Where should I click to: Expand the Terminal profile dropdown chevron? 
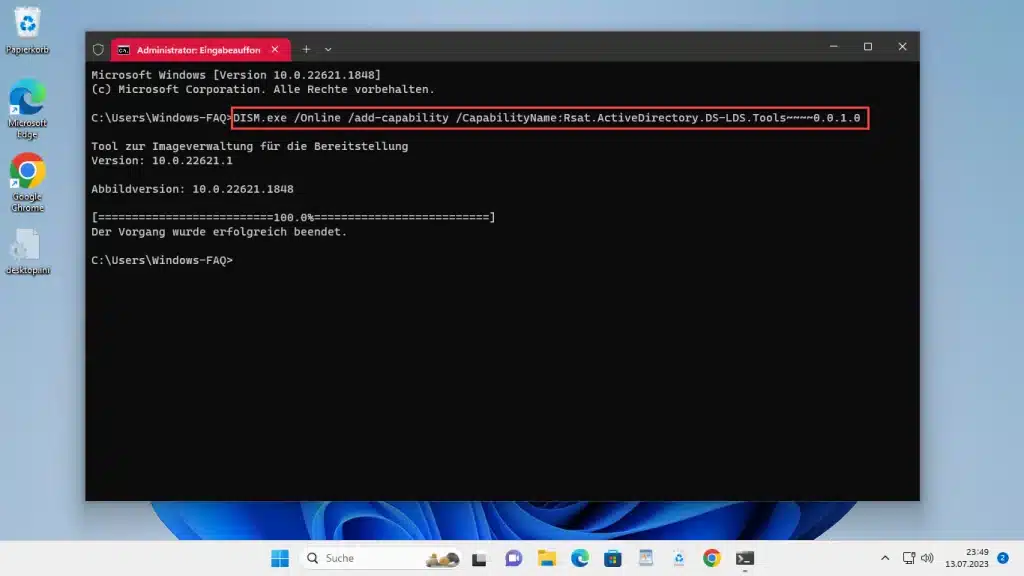(328, 50)
